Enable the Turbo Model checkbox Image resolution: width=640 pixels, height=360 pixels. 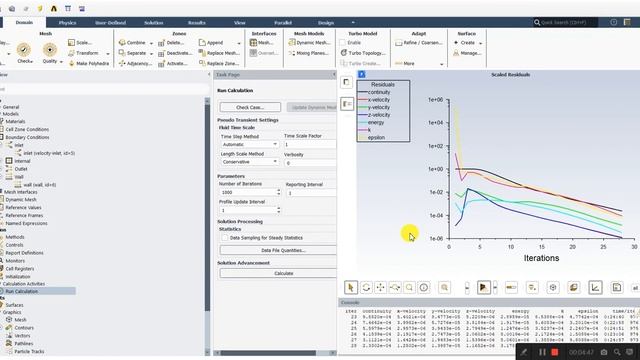[343, 42]
